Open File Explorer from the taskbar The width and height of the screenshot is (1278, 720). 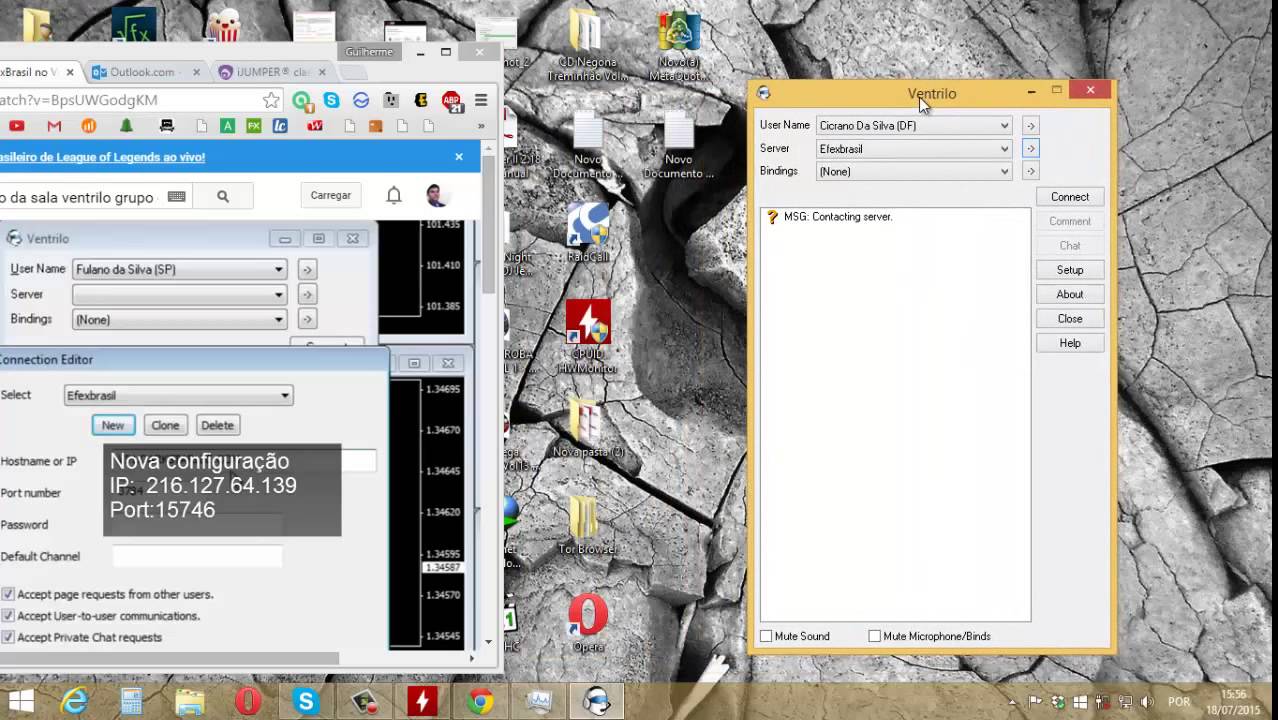pyautogui.click(x=190, y=702)
